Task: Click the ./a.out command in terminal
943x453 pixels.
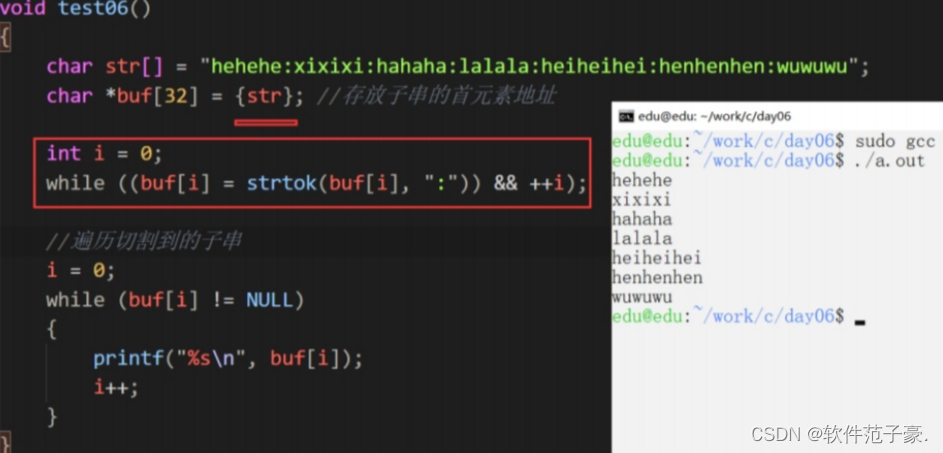Action: tap(889, 161)
